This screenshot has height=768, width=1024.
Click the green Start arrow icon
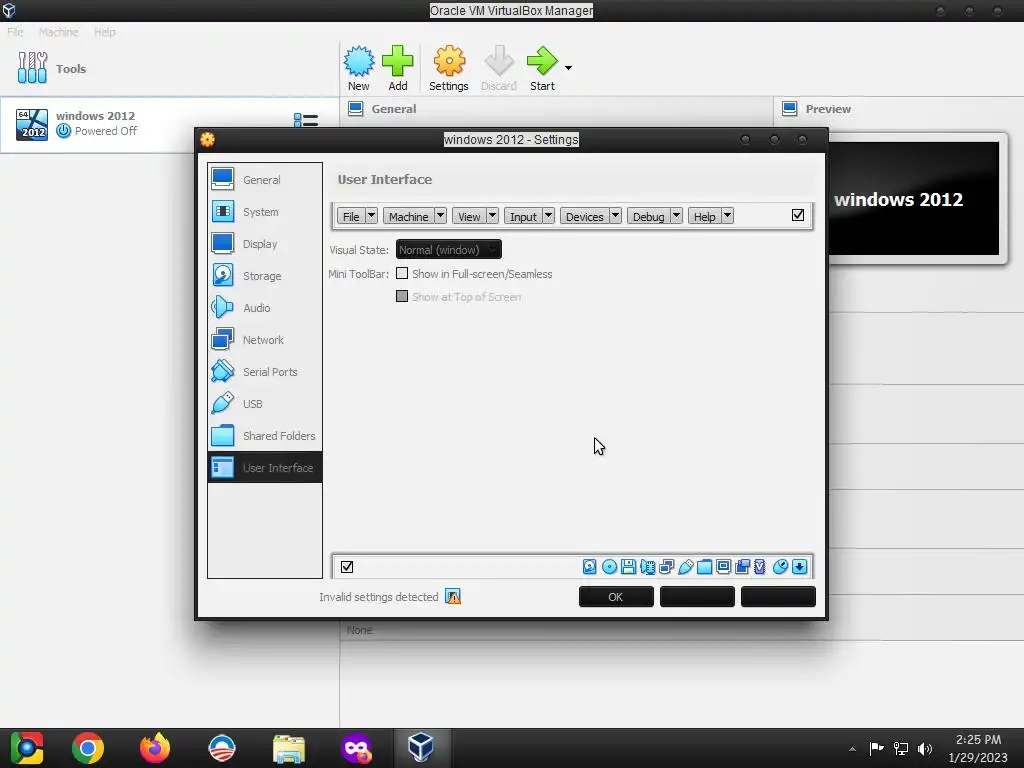coord(541,61)
